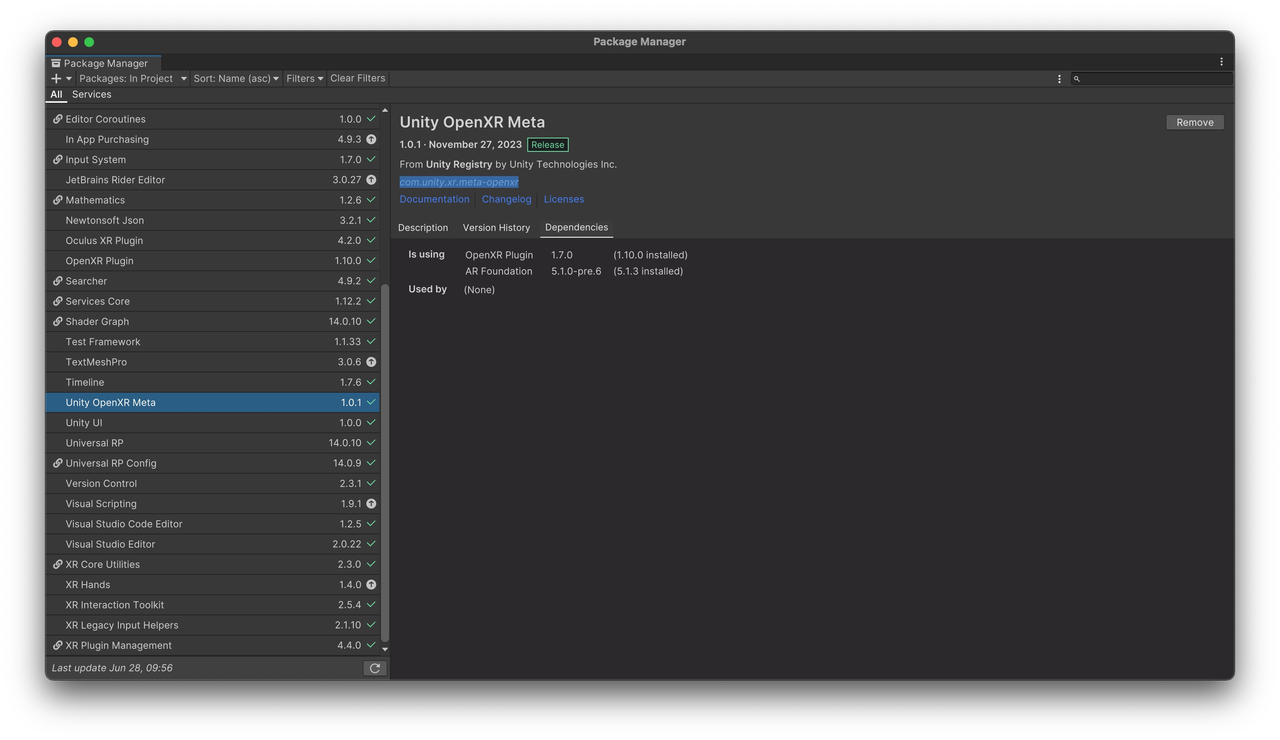Click the link icon beside Input System
The height and width of the screenshot is (740, 1280).
click(57, 160)
